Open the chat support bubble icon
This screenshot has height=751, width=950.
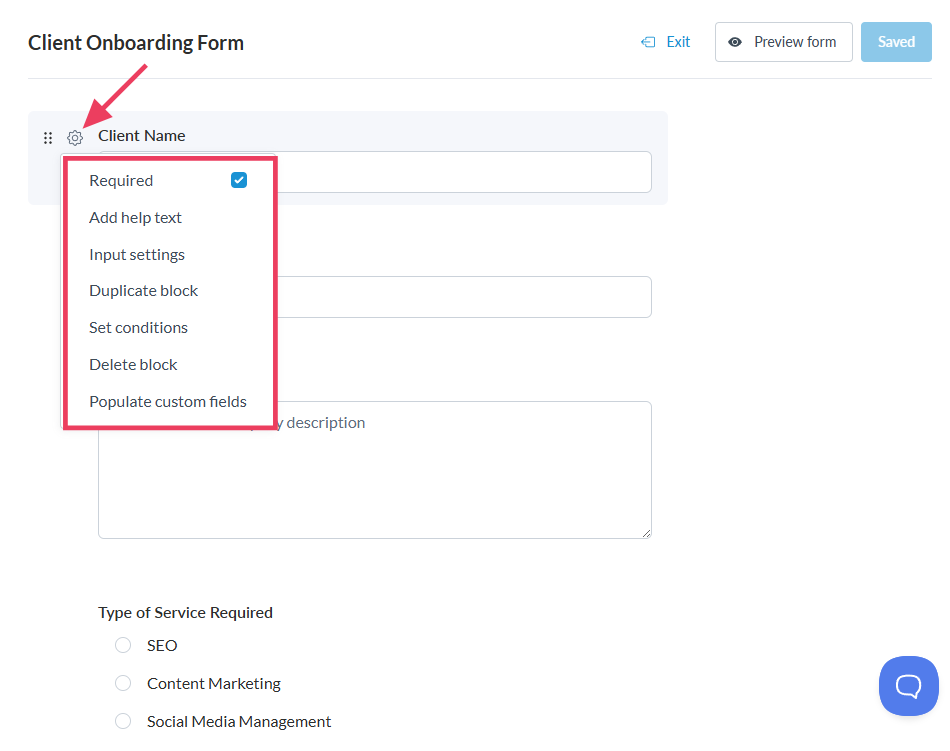pyautogui.click(x=908, y=686)
